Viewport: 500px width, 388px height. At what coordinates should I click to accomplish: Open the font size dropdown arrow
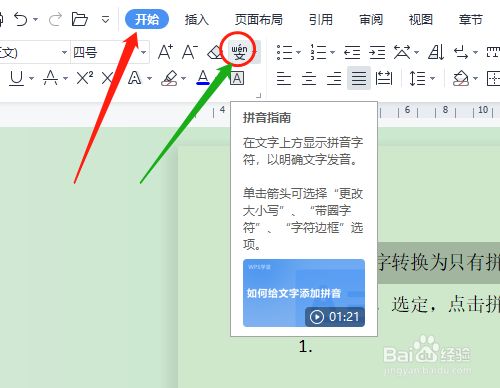[x=144, y=52]
